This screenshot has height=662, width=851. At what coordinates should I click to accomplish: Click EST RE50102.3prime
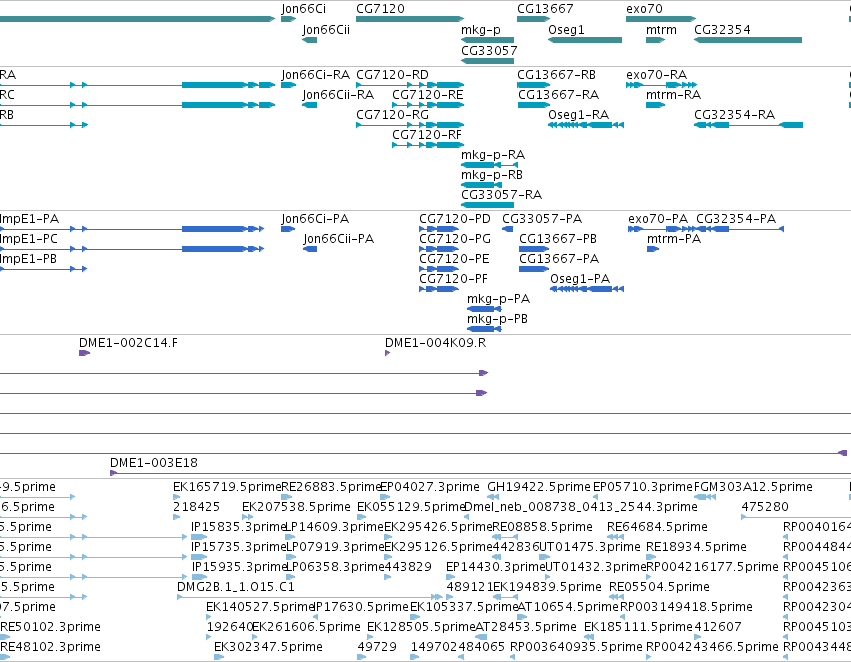click(x=5, y=637)
